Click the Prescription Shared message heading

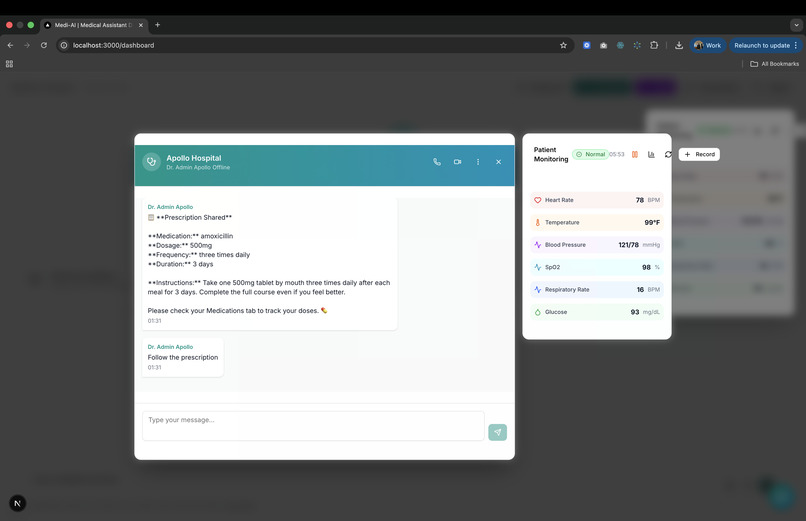pos(194,217)
